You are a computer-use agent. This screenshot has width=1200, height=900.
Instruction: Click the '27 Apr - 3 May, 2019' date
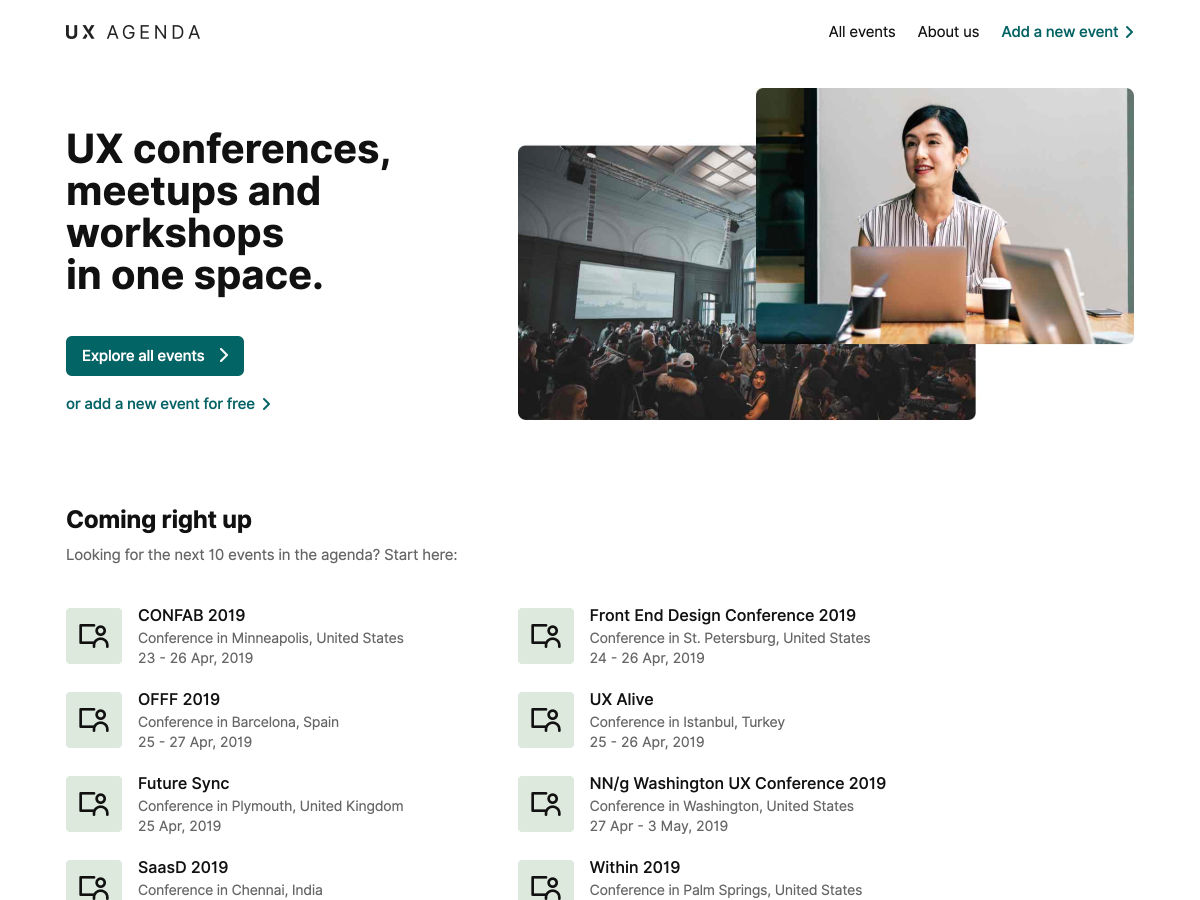[x=659, y=826]
